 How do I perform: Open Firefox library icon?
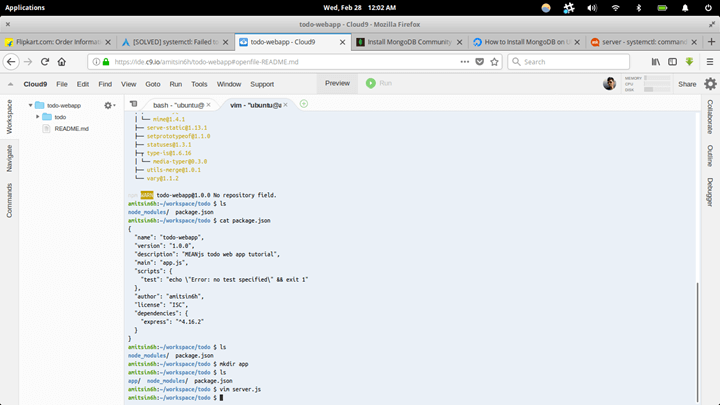pyautogui.click(x=656, y=62)
